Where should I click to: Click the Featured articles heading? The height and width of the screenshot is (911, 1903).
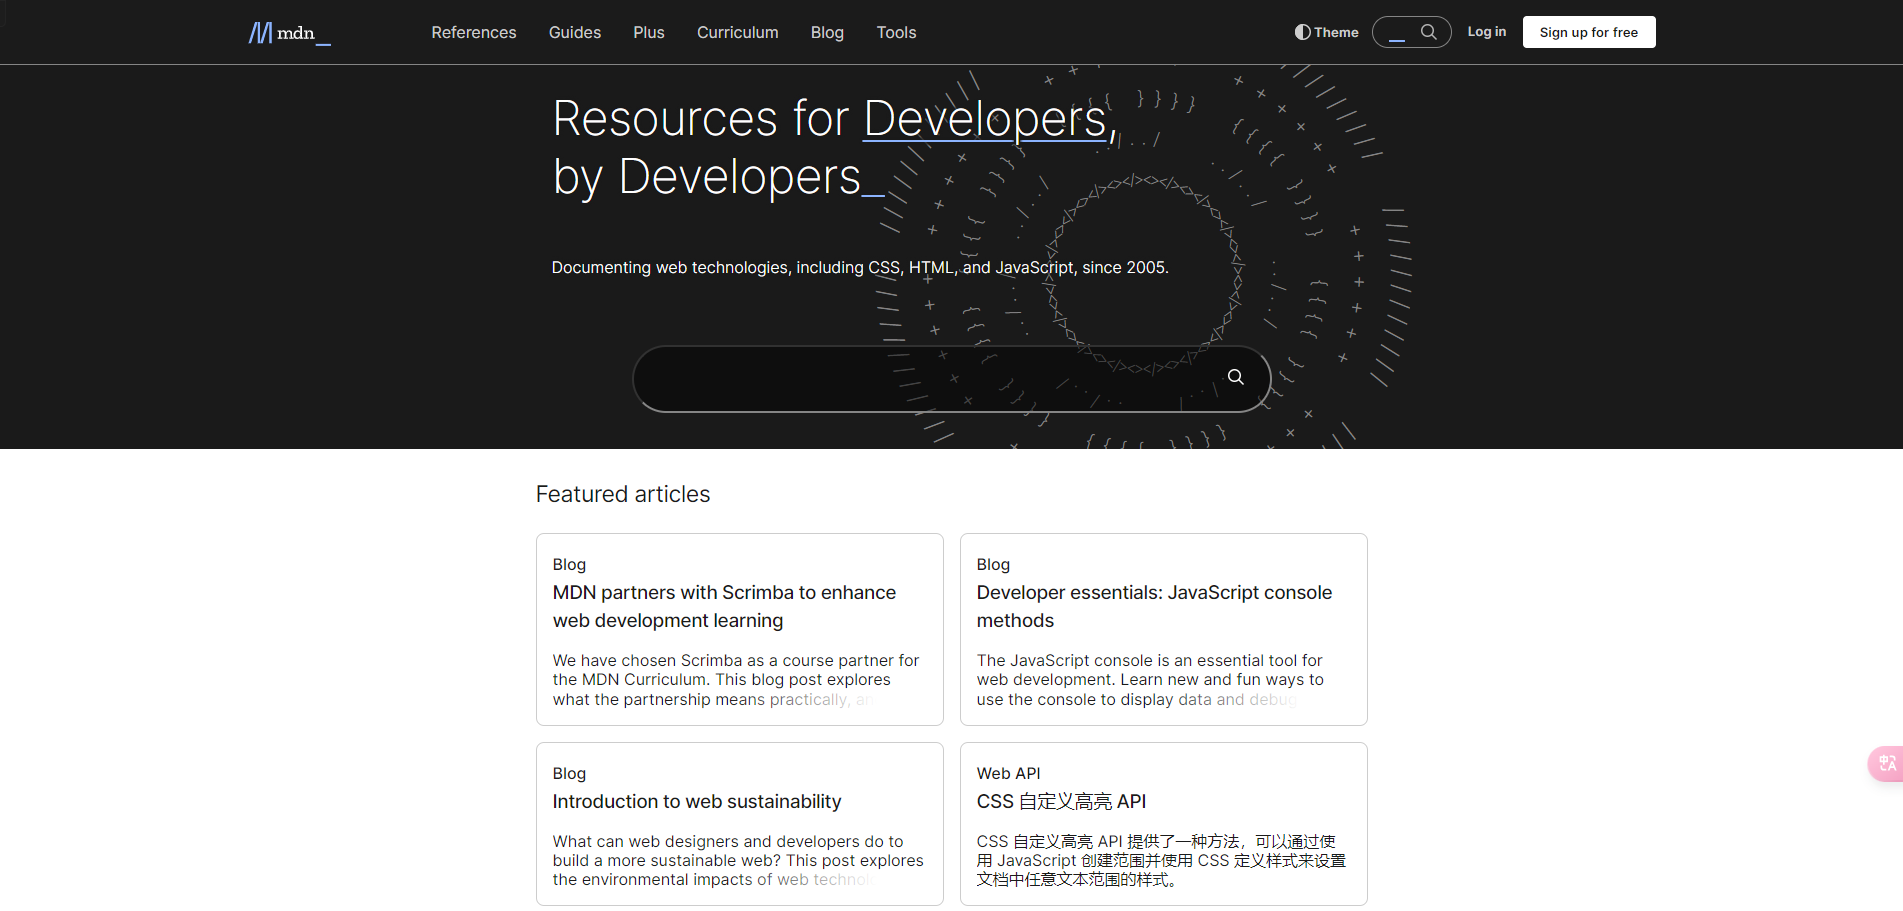(x=623, y=494)
